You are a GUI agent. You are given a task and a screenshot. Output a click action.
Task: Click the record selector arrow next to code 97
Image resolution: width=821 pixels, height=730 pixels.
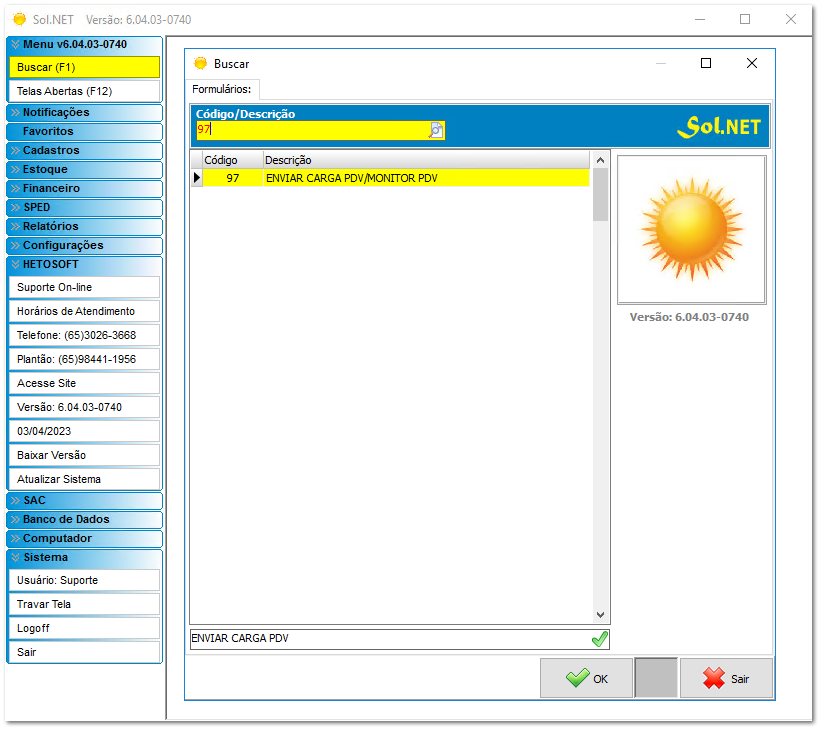[x=194, y=177]
